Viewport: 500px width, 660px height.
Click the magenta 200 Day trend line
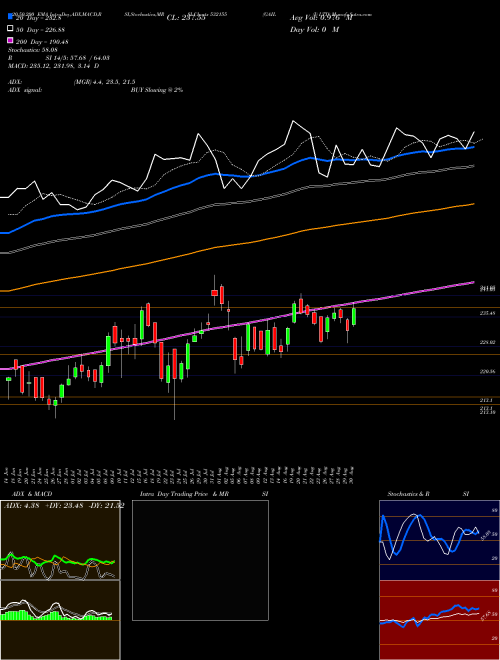tap(238, 325)
